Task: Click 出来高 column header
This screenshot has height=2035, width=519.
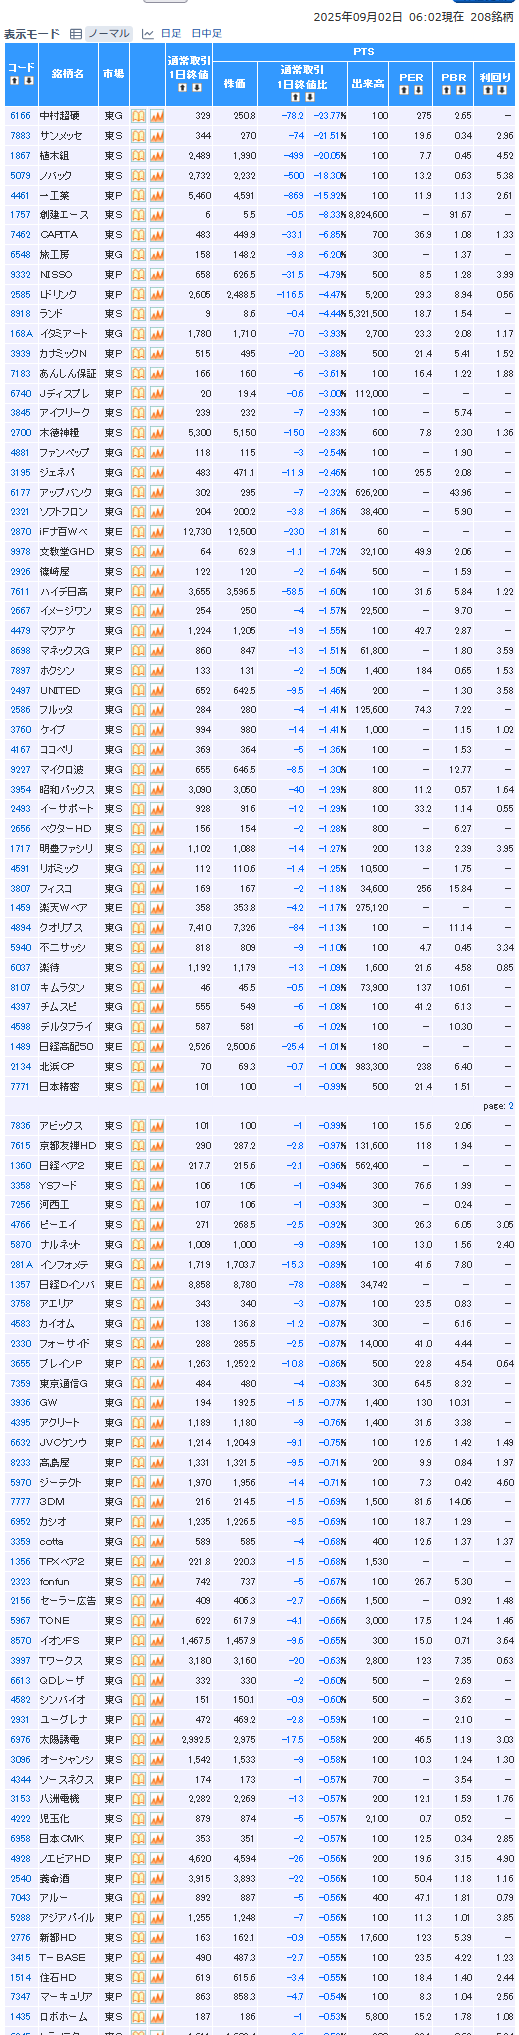Action: [368, 84]
